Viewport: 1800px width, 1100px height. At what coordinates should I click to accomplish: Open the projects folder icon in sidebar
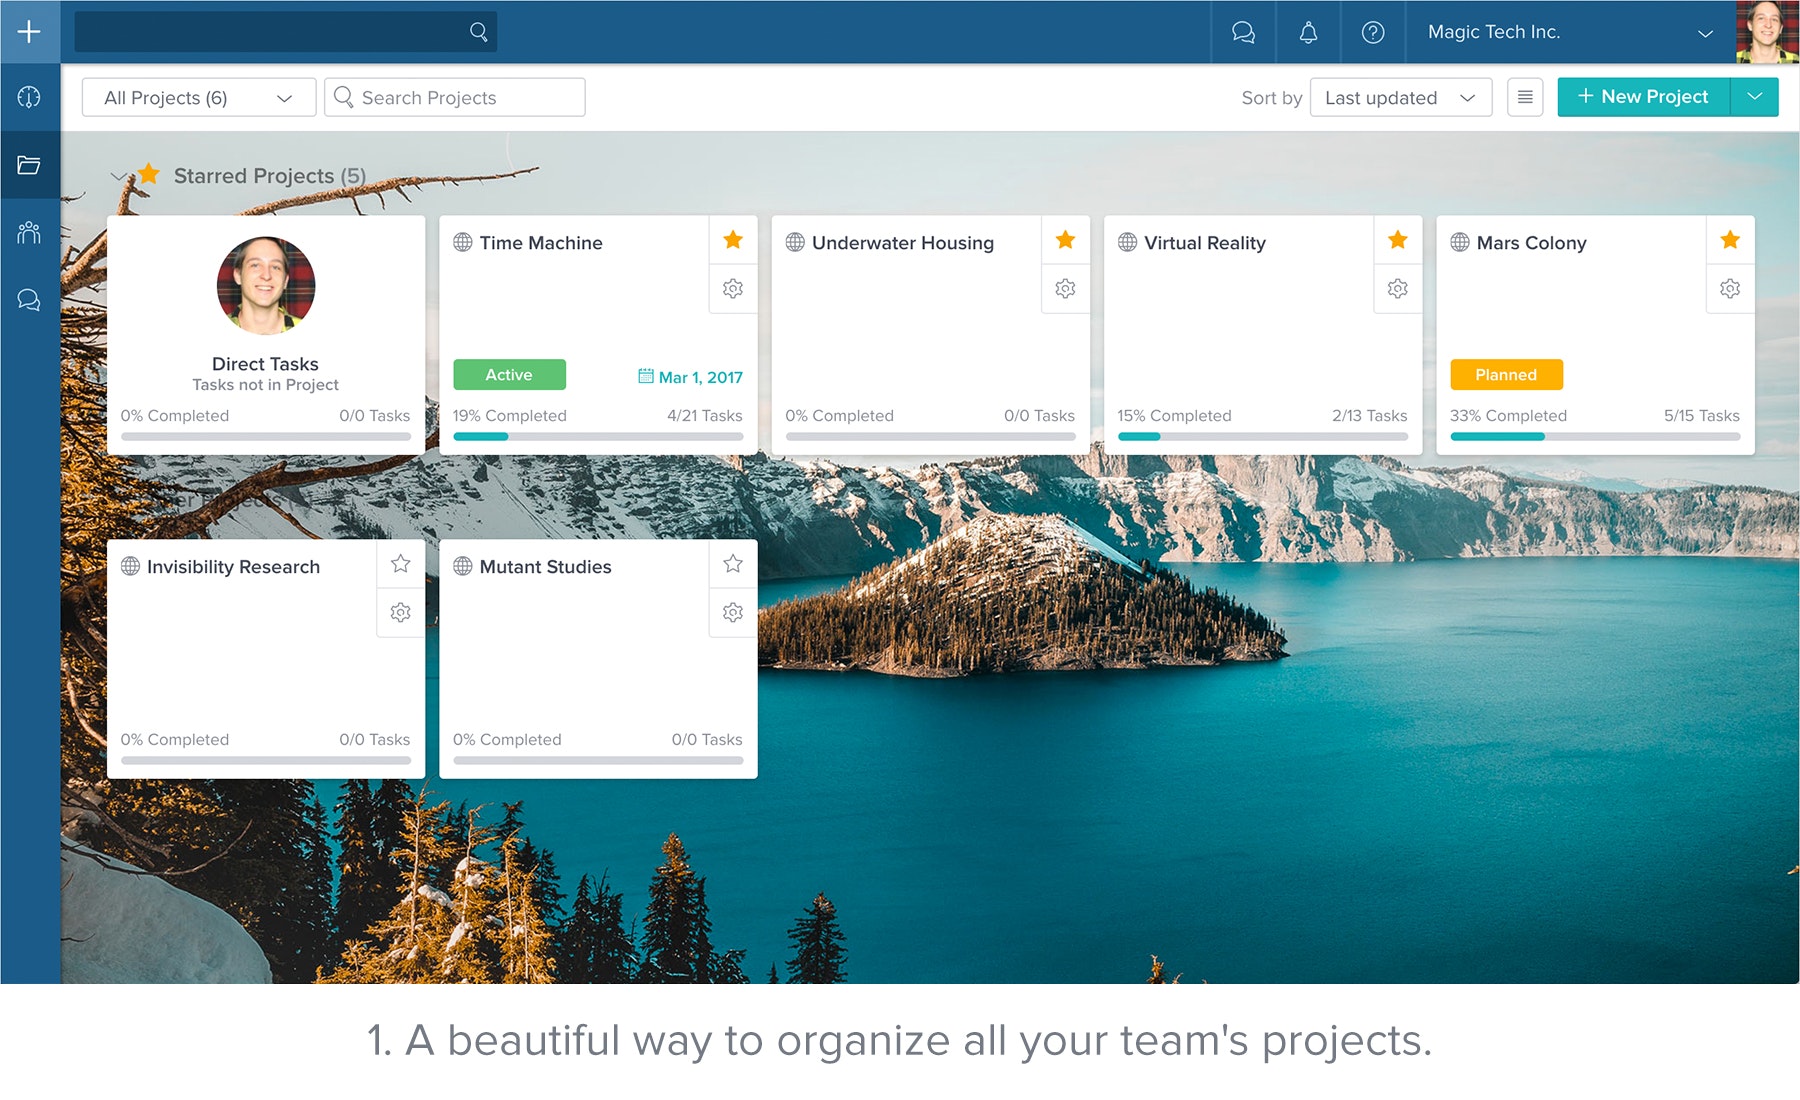point(29,165)
